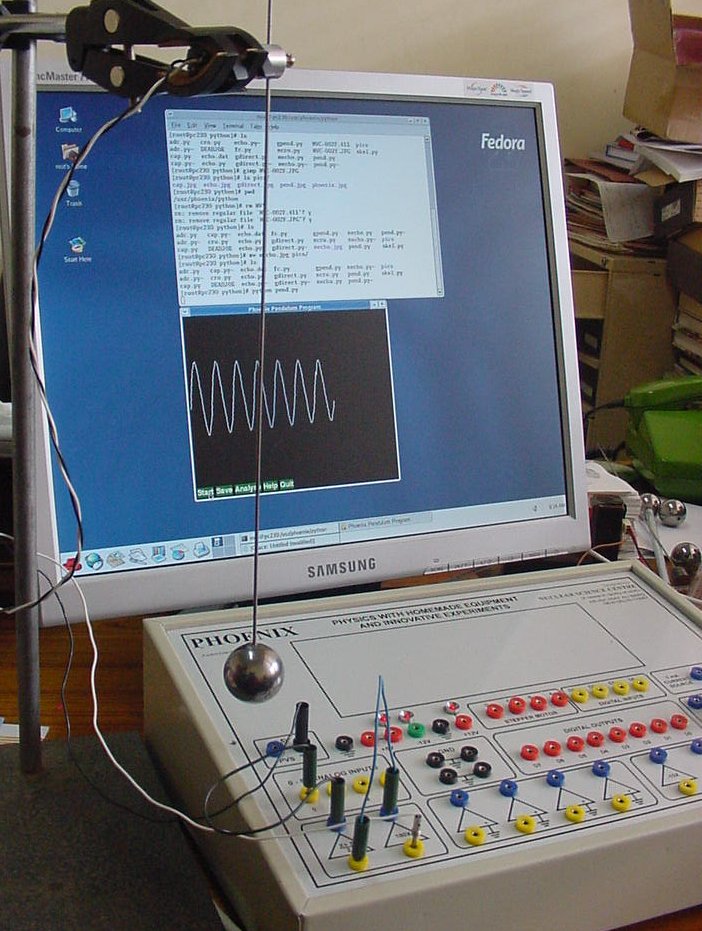Launch the email client panel icon
702x931 pixels.
pos(115,558)
